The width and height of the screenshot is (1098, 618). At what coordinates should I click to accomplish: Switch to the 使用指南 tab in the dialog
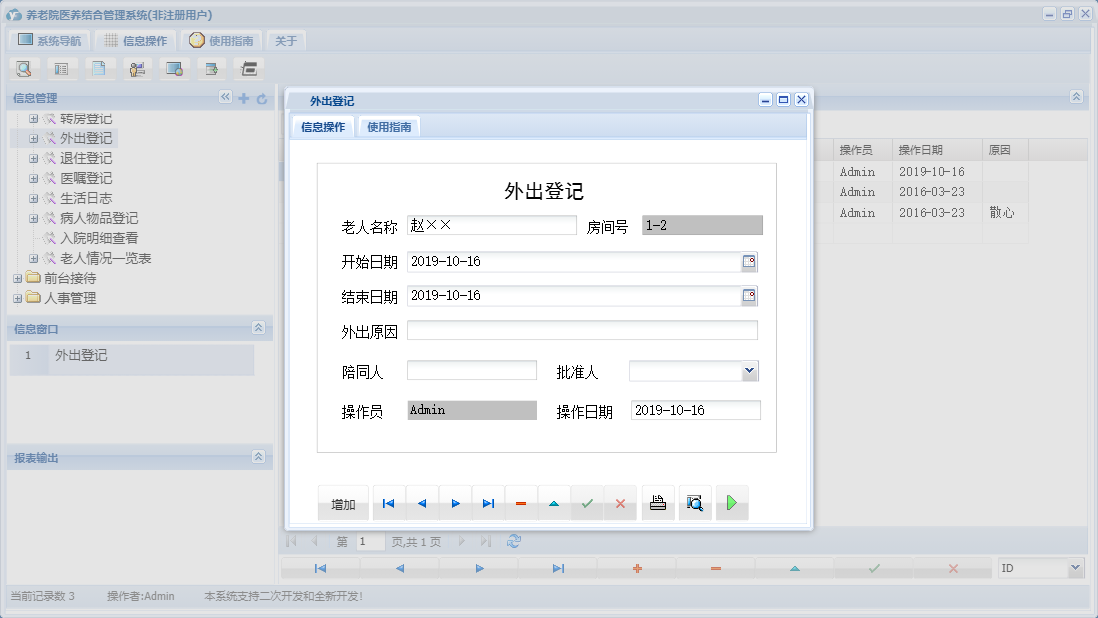click(x=388, y=127)
